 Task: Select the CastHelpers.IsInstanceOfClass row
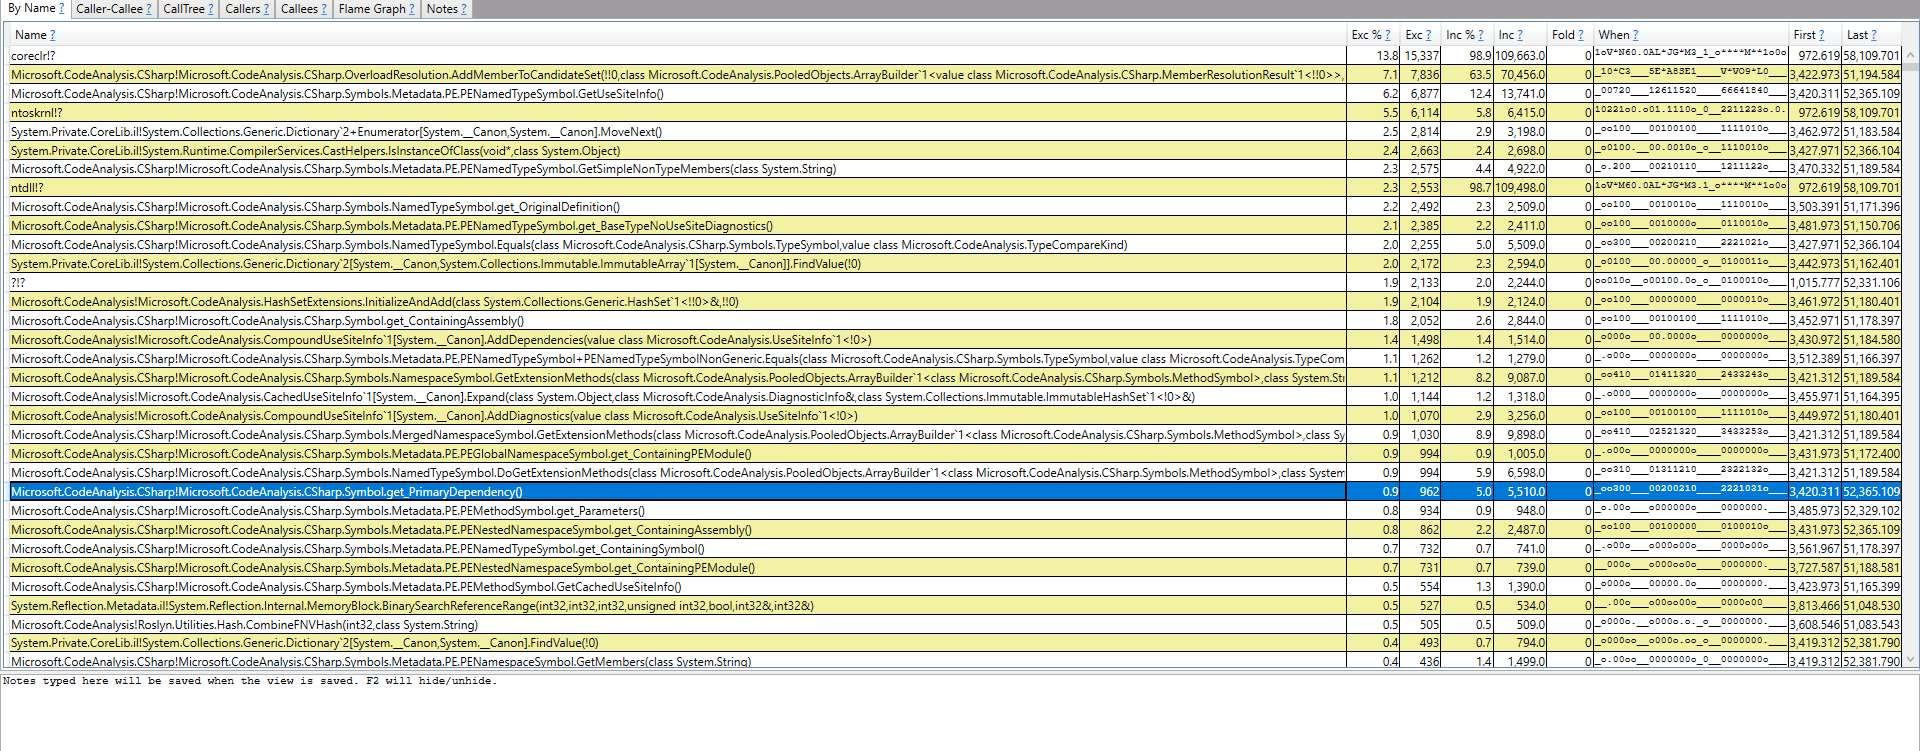(x=955, y=151)
